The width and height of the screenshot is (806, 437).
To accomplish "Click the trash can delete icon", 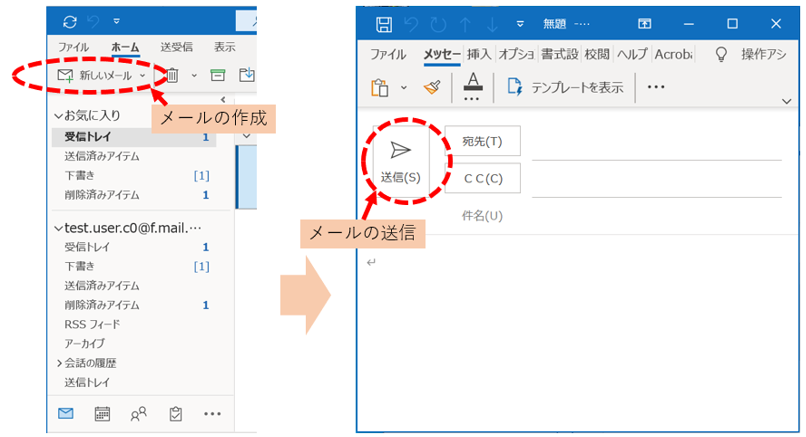I will point(172,75).
